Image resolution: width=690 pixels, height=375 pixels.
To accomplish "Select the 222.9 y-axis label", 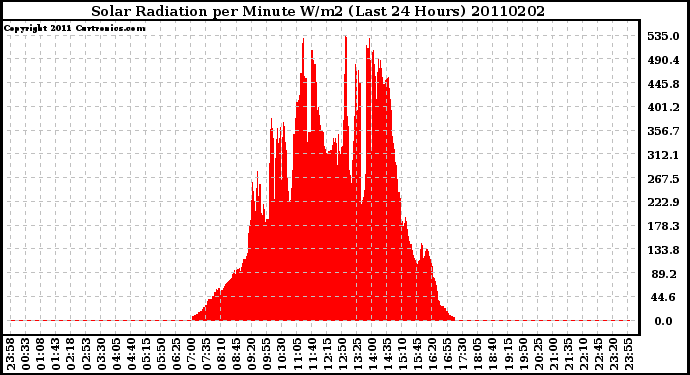I will coord(663,202).
